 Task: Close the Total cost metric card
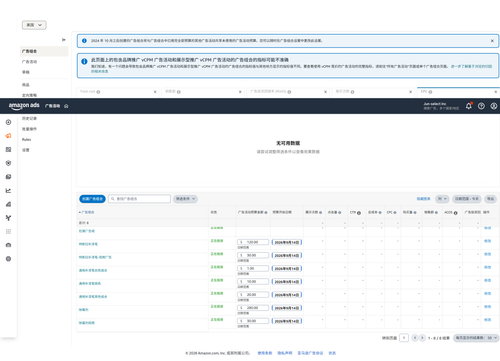[x=155, y=92]
